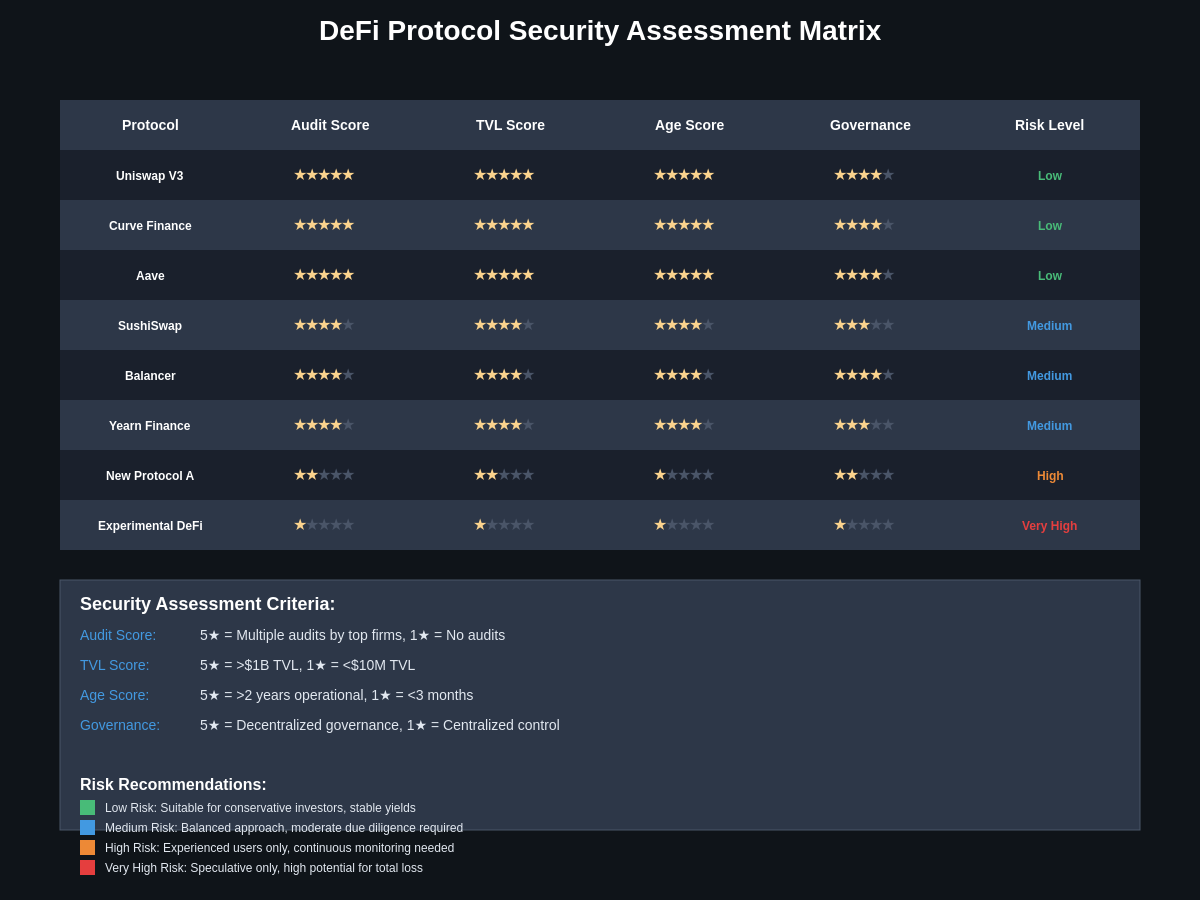
Task: Click the Very High risk label
Action: pos(1050,526)
